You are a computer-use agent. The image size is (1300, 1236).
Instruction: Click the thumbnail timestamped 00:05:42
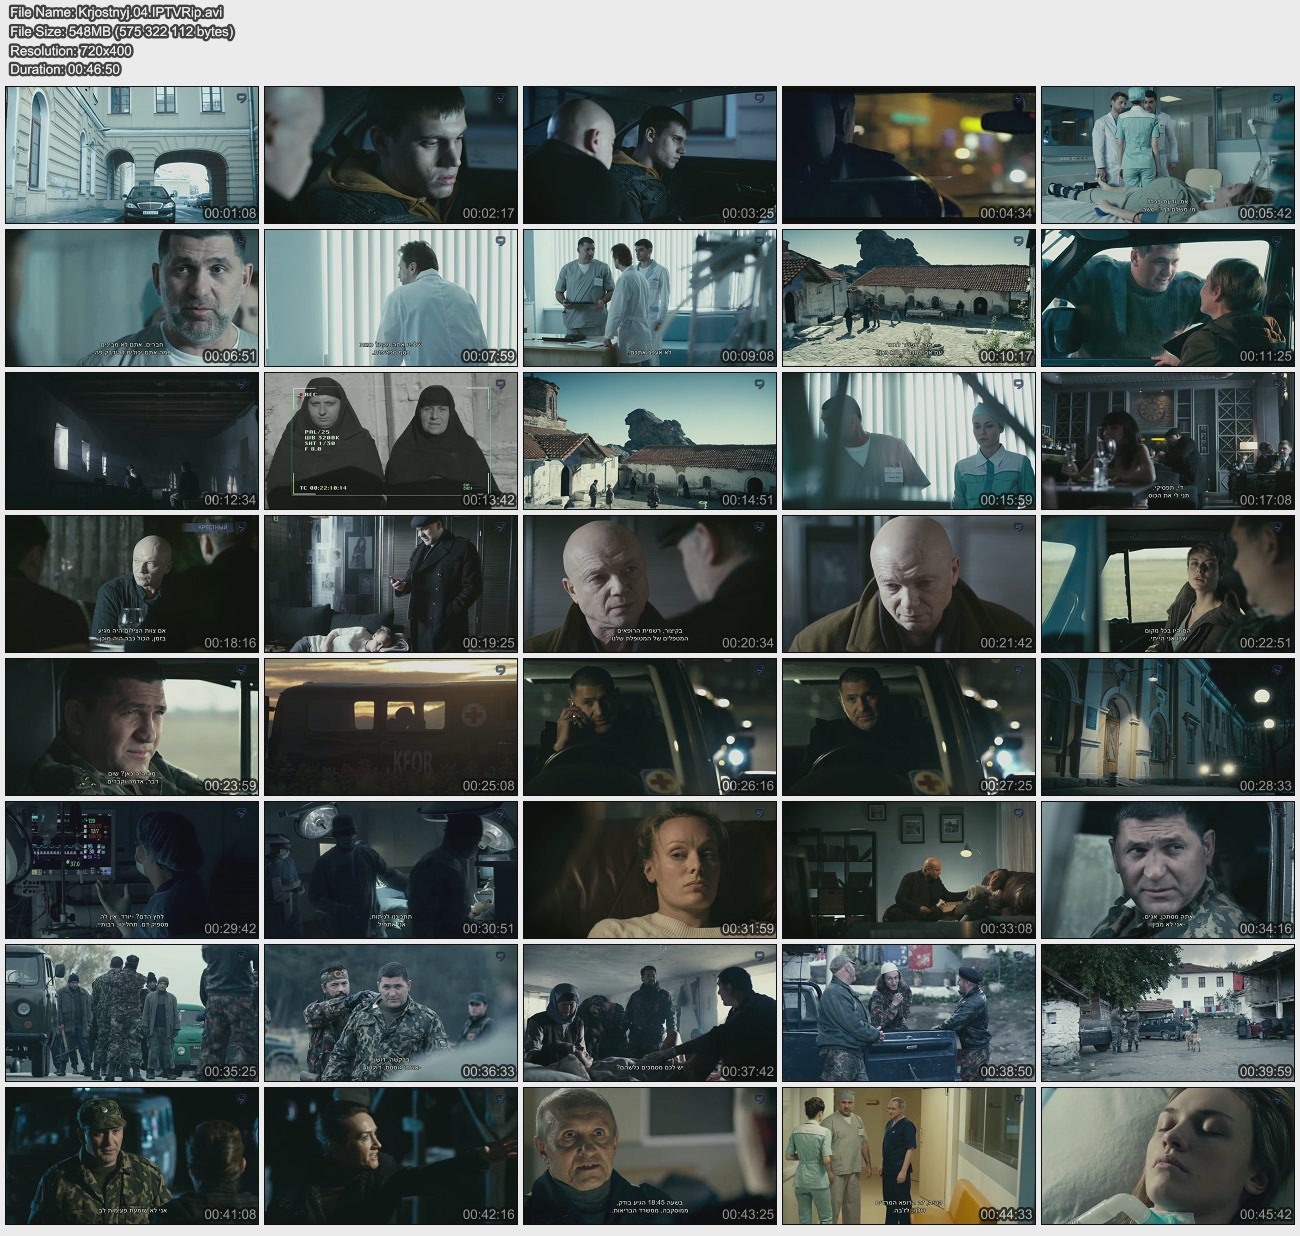pyautogui.click(x=1167, y=155)
